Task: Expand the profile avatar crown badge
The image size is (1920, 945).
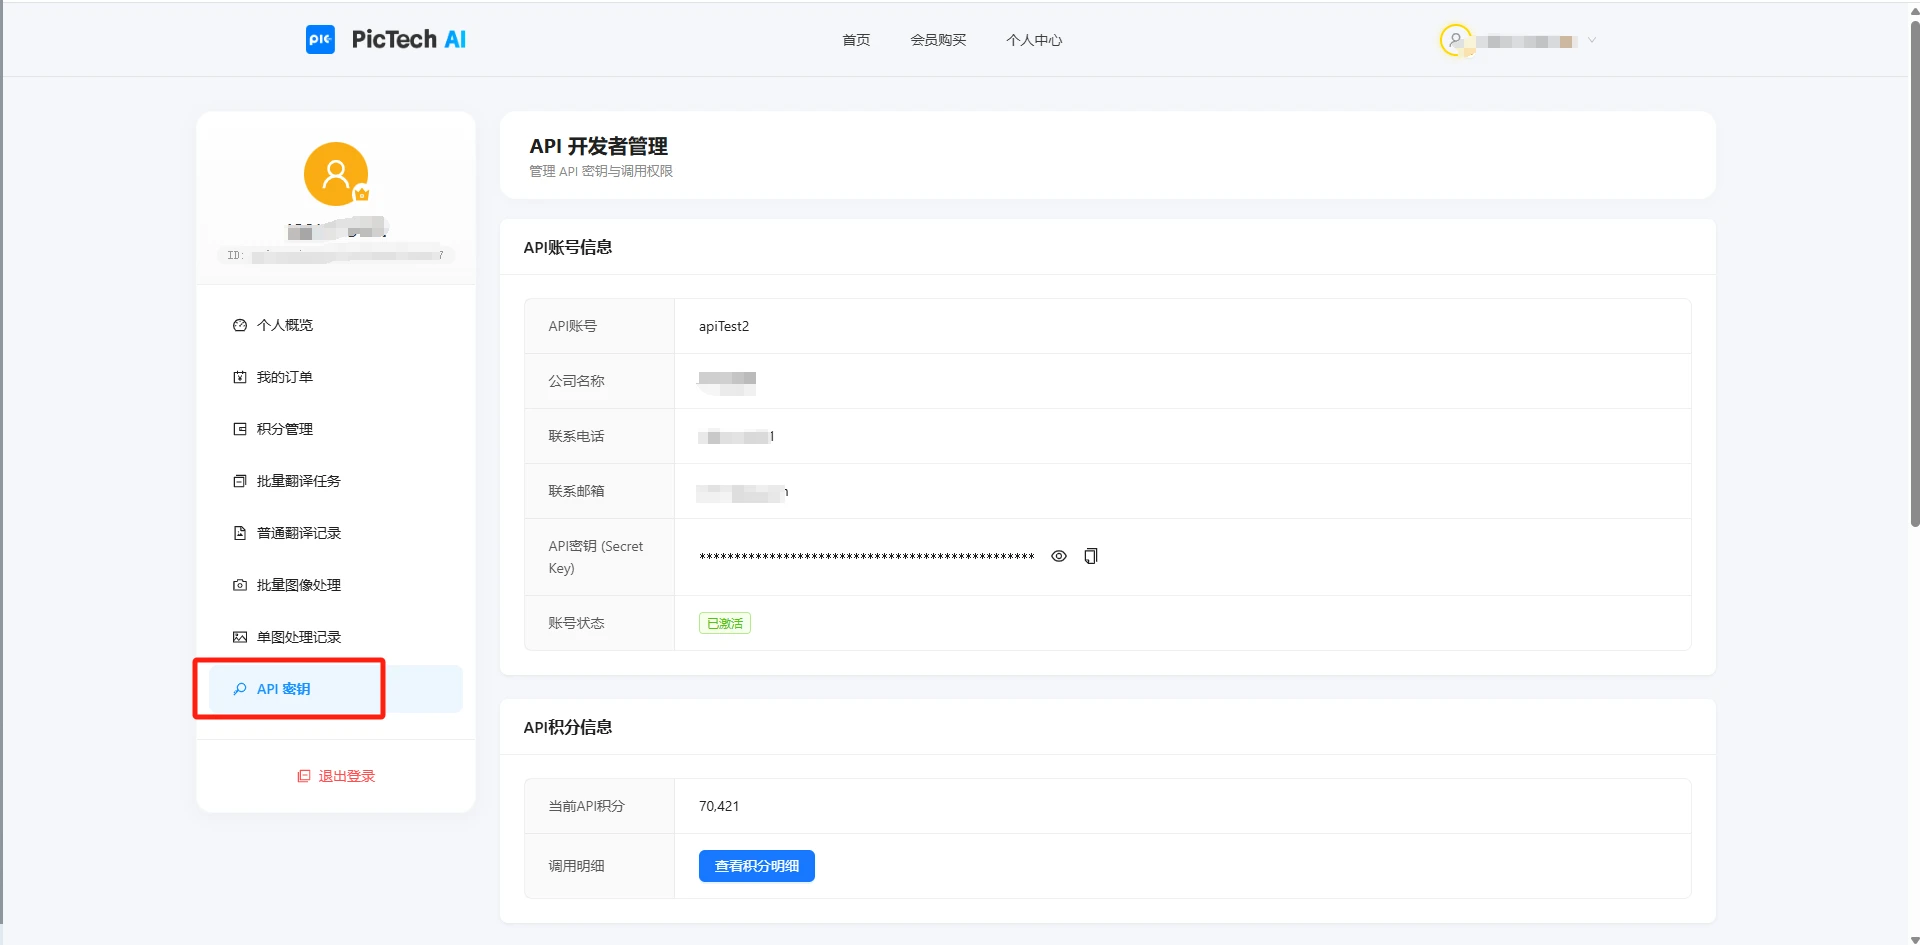Action: coord(362,196)
